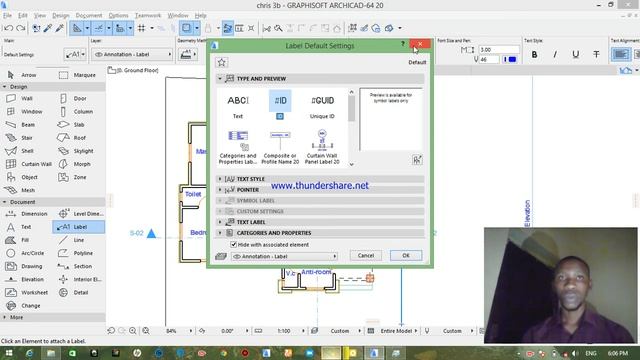This screenshot has width=640, height=360.
Task: Open the Teamwork menu
Action: click(148, 16)
